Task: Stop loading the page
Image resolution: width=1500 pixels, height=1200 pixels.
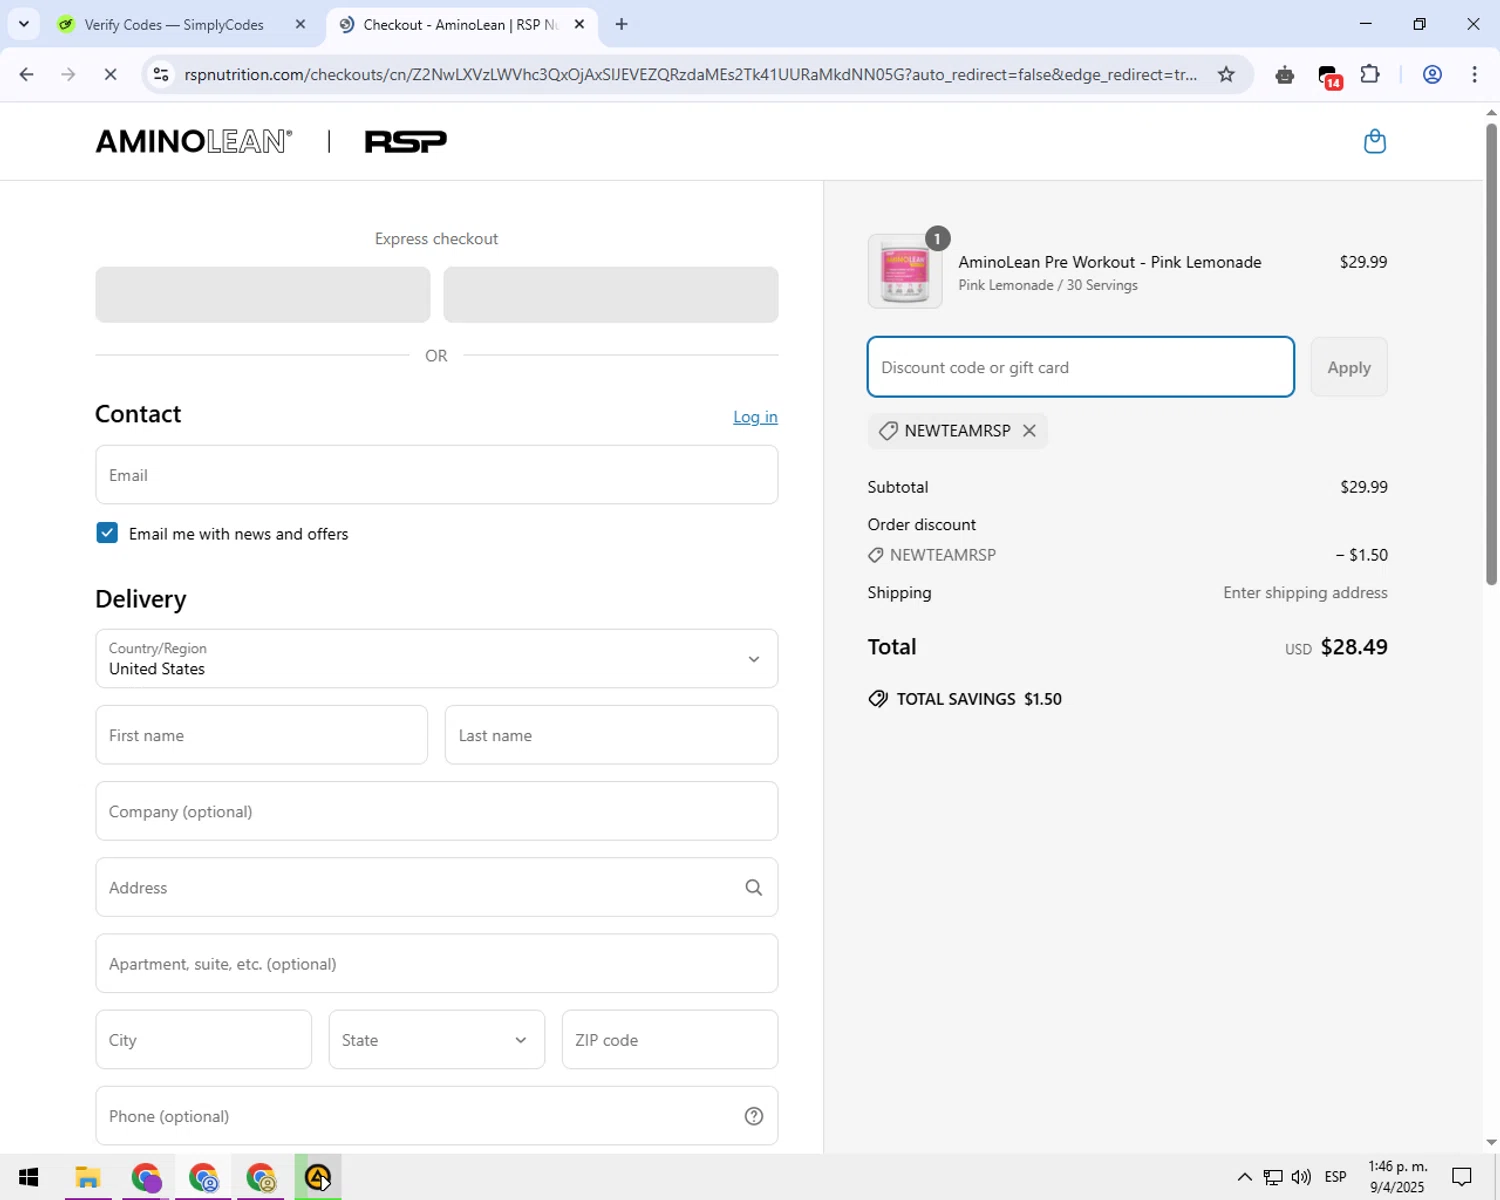Action: point(110,74)
